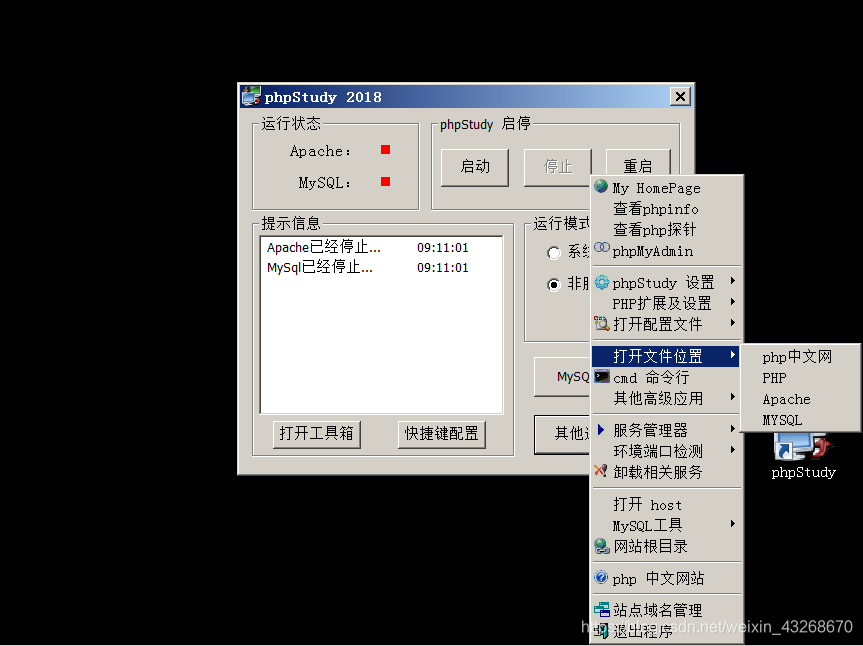The height and width of the screenshot is (646, 863).
Task: Choose 查看php探针 menu entry
Action: [667, 230]
